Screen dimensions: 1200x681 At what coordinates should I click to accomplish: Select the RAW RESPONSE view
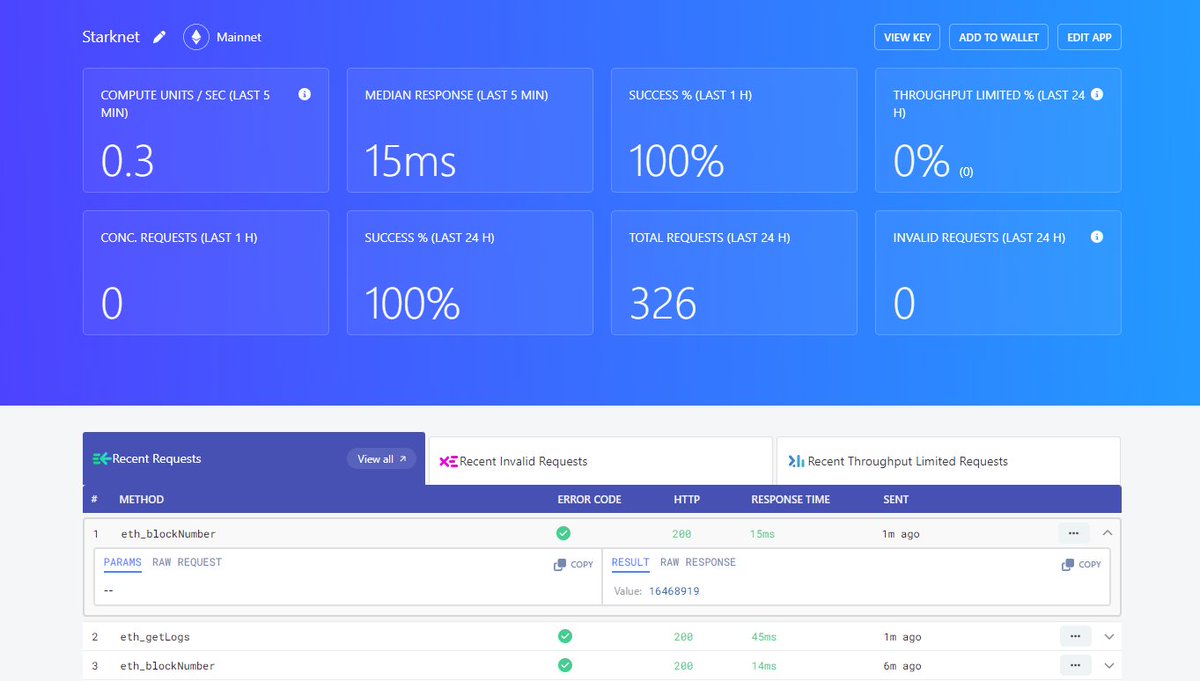pos(697,562)
